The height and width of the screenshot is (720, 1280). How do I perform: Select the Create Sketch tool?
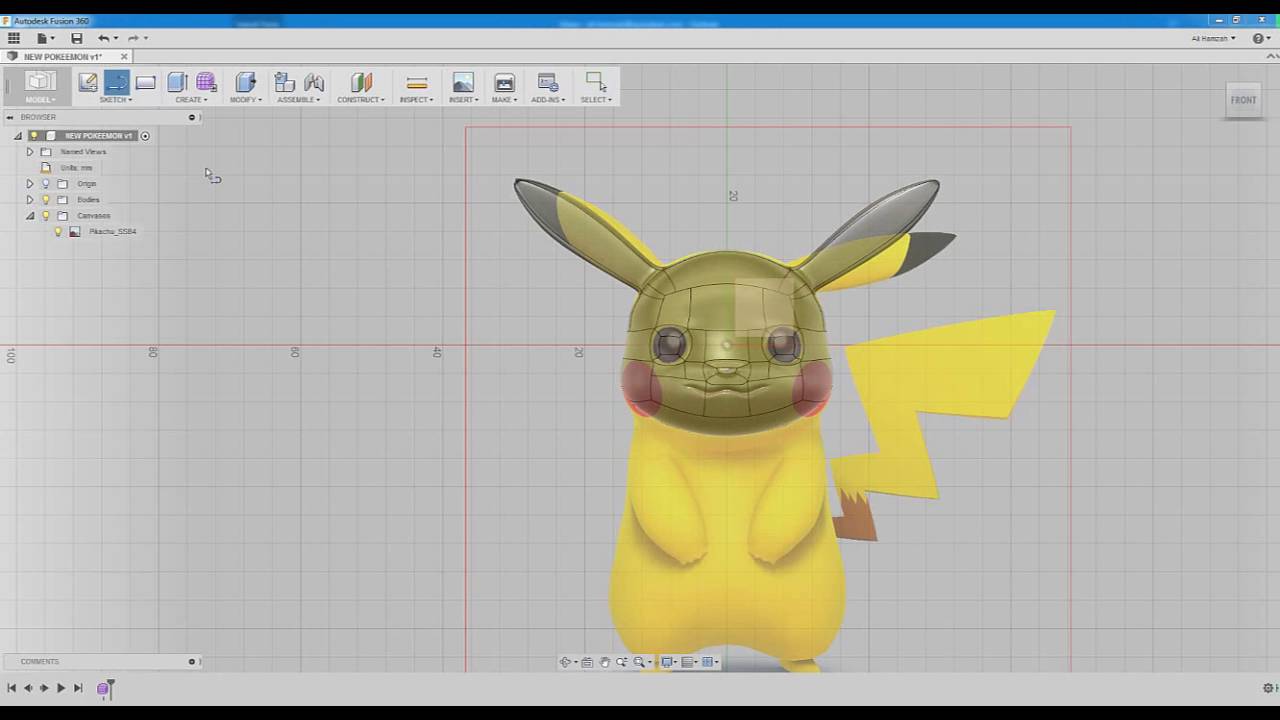[88, 82]
